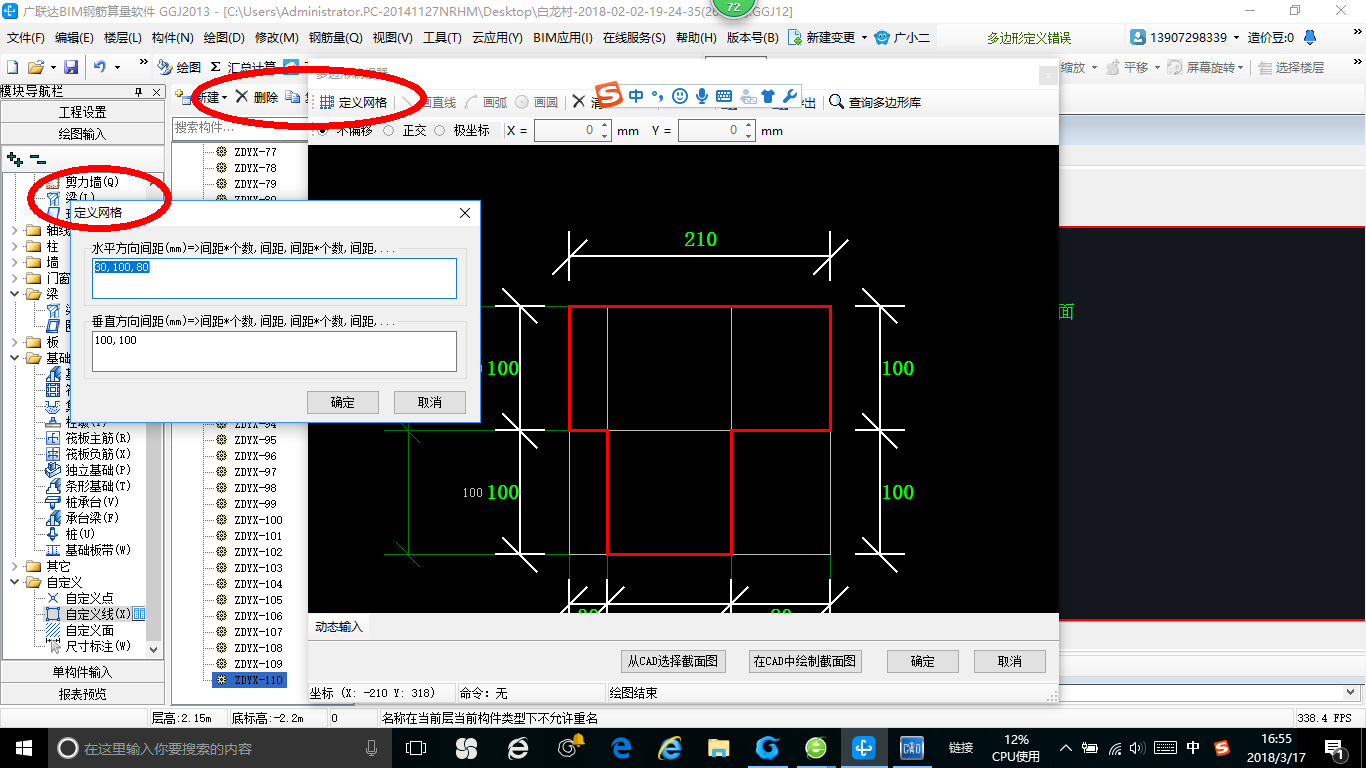The image size is (1366, 768).
Task: Collapse 基础 folder in tree
Action: (x=14, y=358)
